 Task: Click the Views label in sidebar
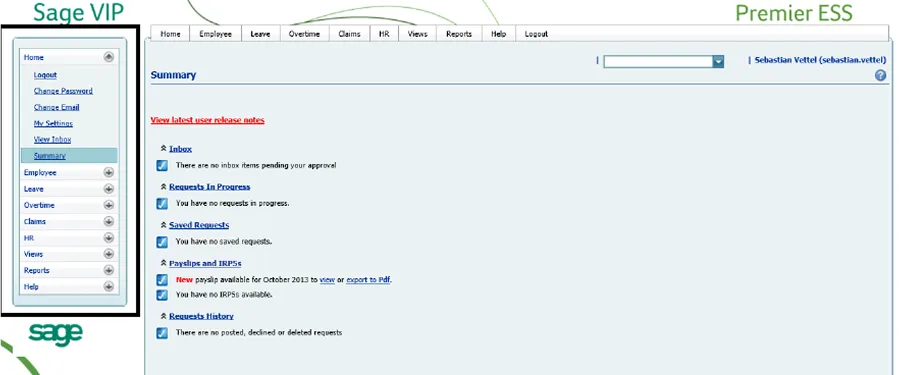click(x=33, y=254)
